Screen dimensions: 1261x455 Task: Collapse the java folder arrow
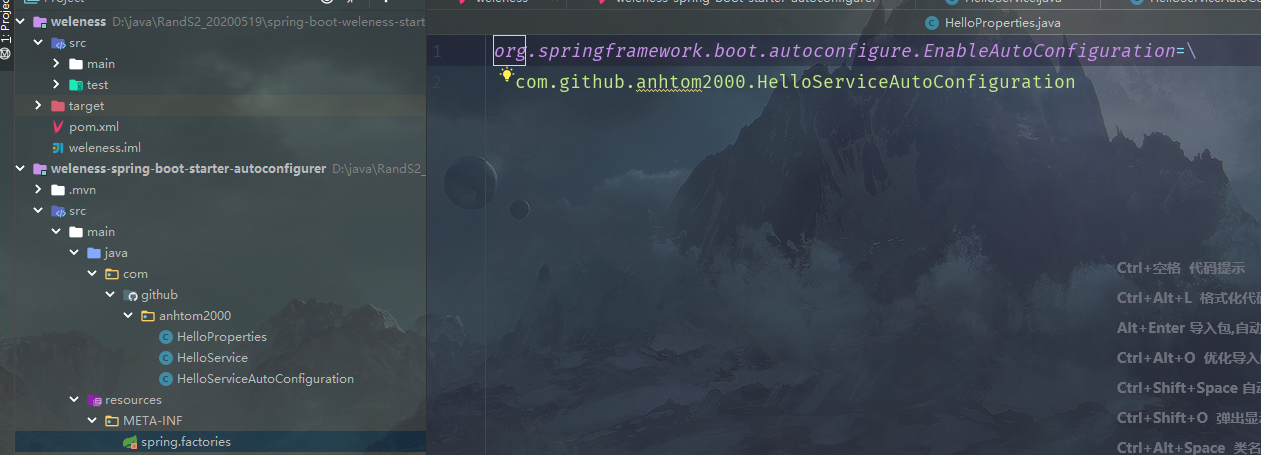74,253
